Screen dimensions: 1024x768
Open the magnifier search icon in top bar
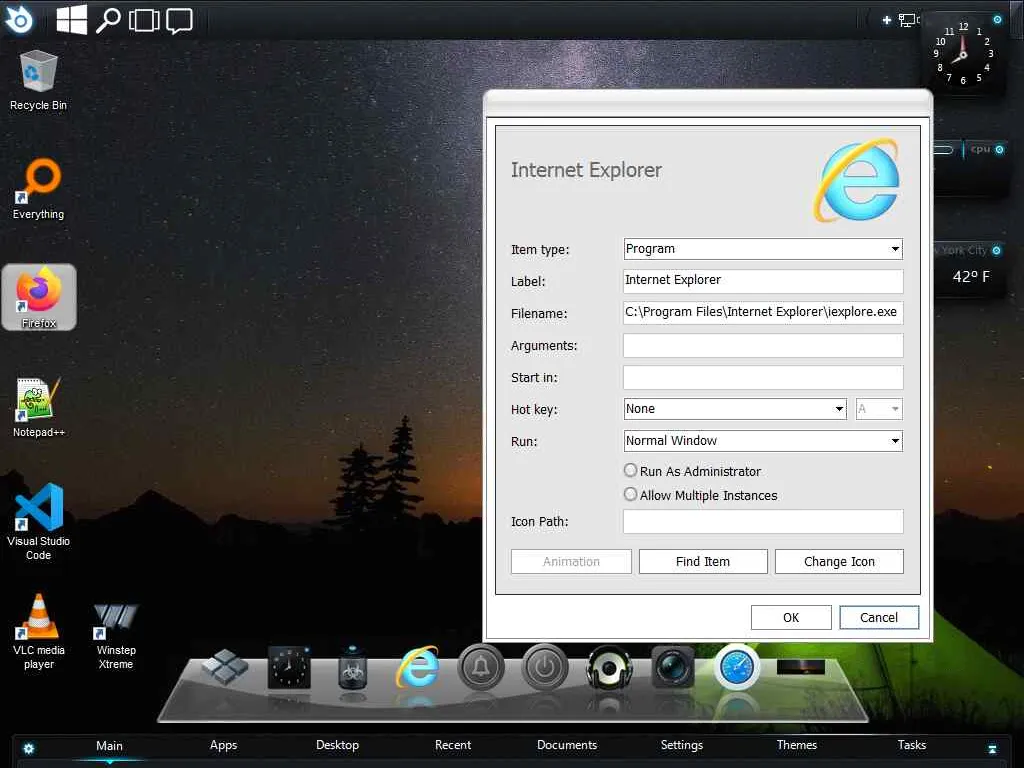[108, 20]
